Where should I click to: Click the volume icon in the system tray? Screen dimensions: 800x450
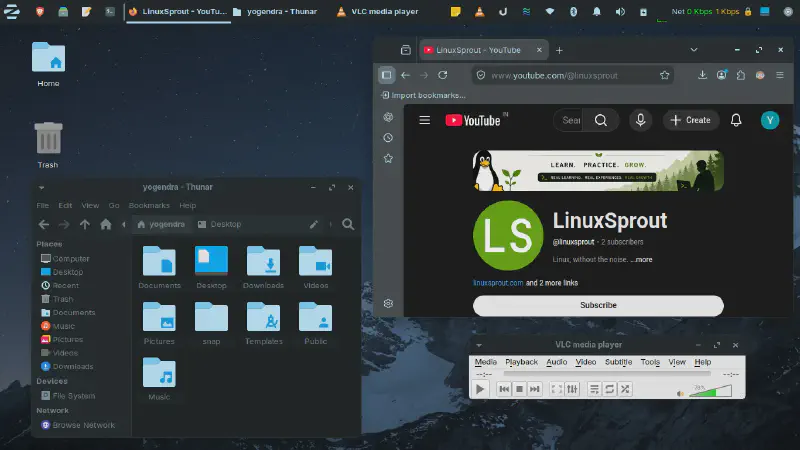pos(620,11)
